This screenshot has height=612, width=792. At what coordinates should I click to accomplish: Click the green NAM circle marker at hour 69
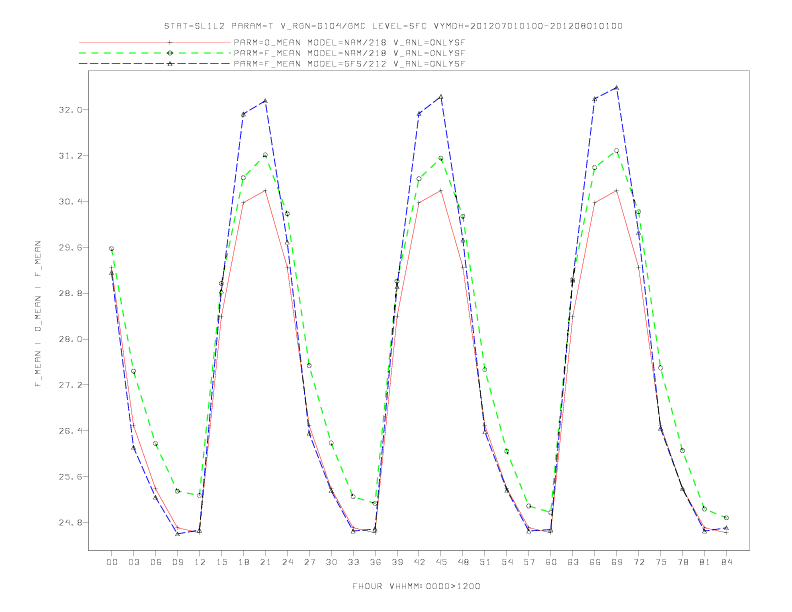(x=617, y=150)
